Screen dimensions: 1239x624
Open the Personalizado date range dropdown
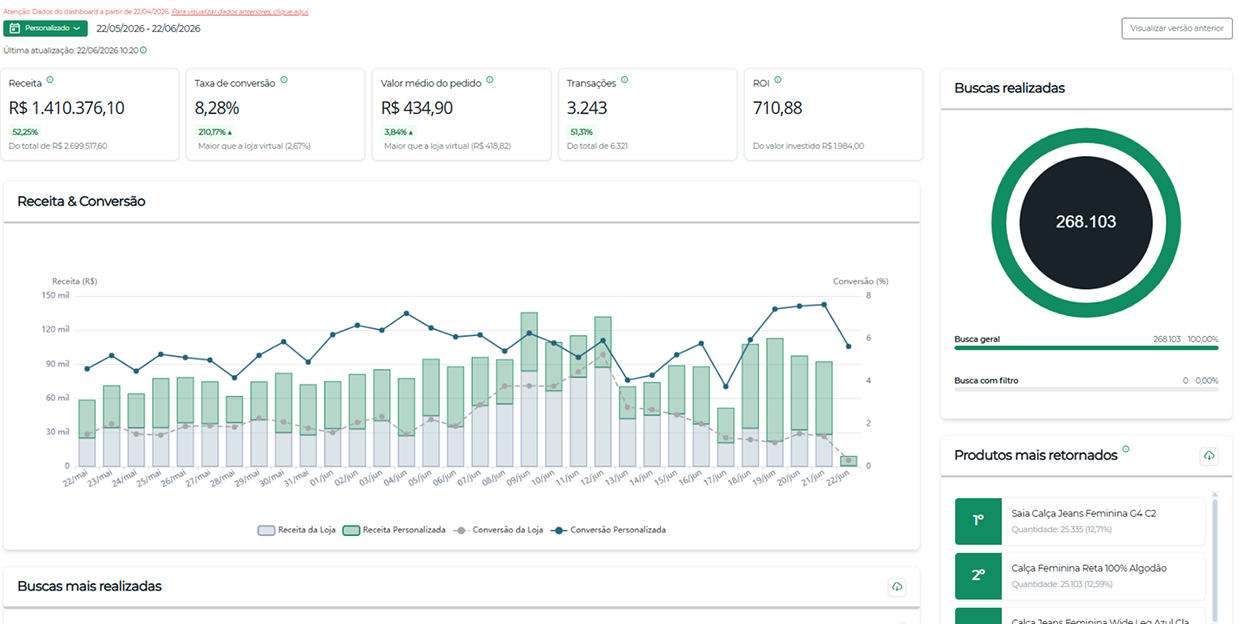point(45,28)
